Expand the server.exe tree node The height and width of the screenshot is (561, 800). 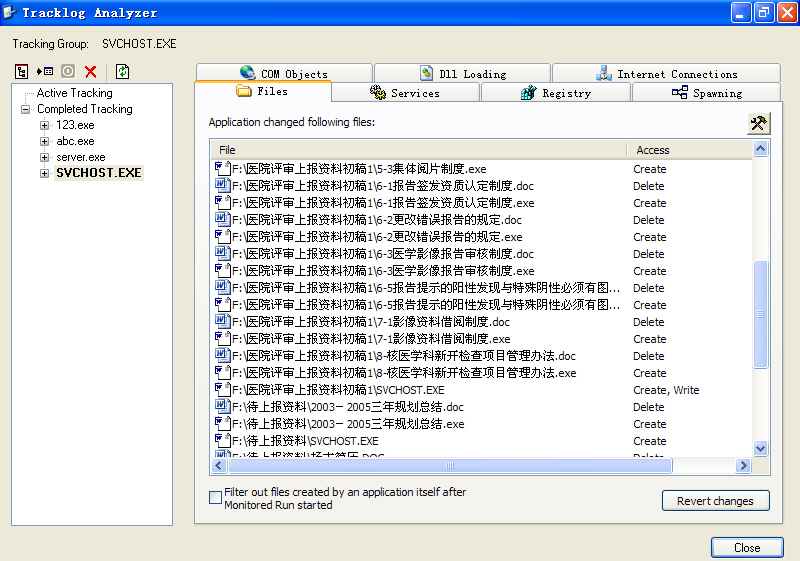click(45, 157)
